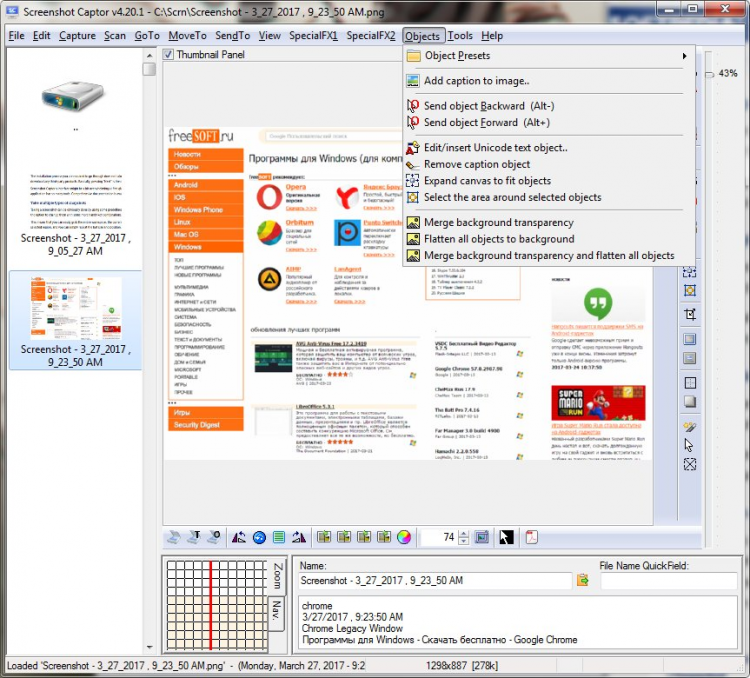The image size is (750, 678).
Task: Open the MoveTo menu
Action: [187, 36]
